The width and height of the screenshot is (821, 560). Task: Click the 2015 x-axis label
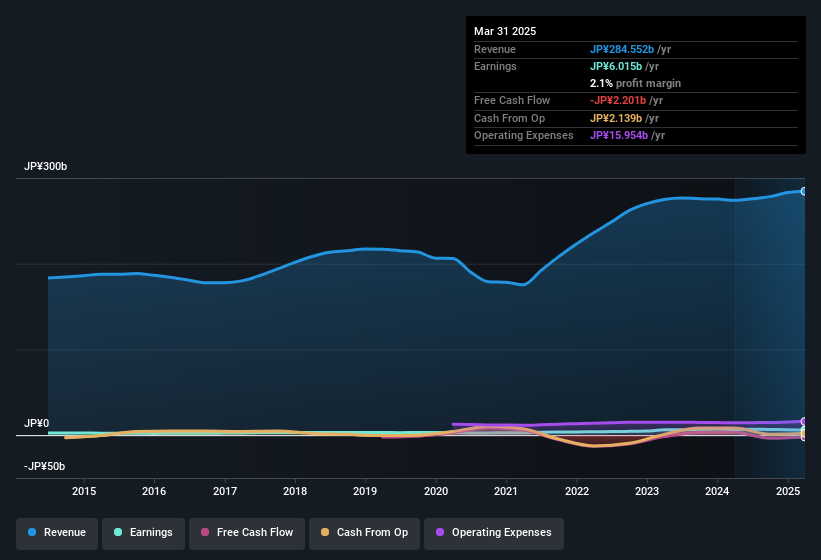point(84,491)
